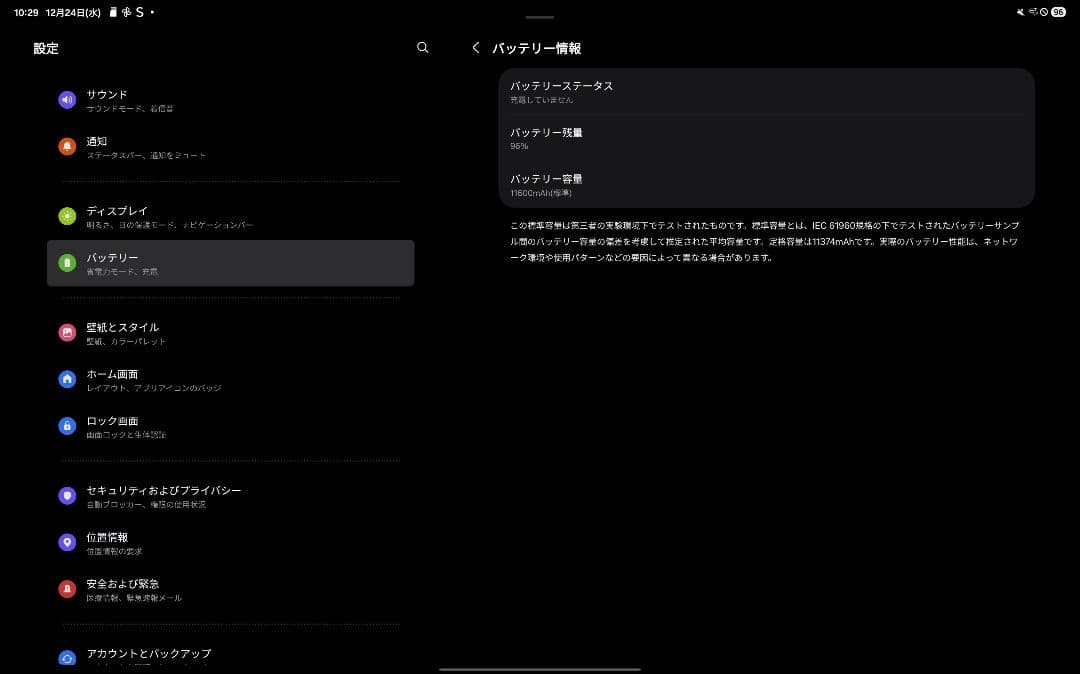
Task: Click the green ディスプレイ sun icon
Action: [x=67, y=216]
